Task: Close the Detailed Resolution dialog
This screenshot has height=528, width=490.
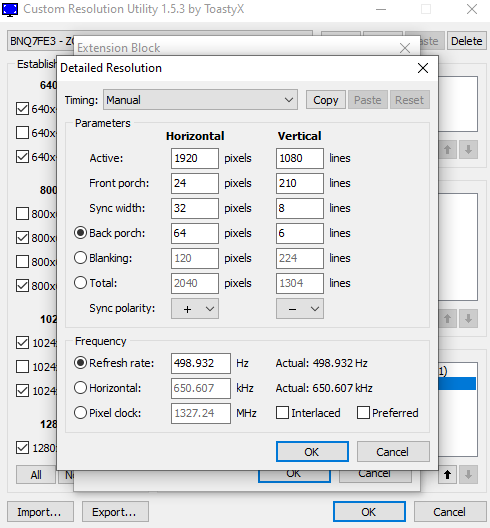Action: click(x=423, y=68)
